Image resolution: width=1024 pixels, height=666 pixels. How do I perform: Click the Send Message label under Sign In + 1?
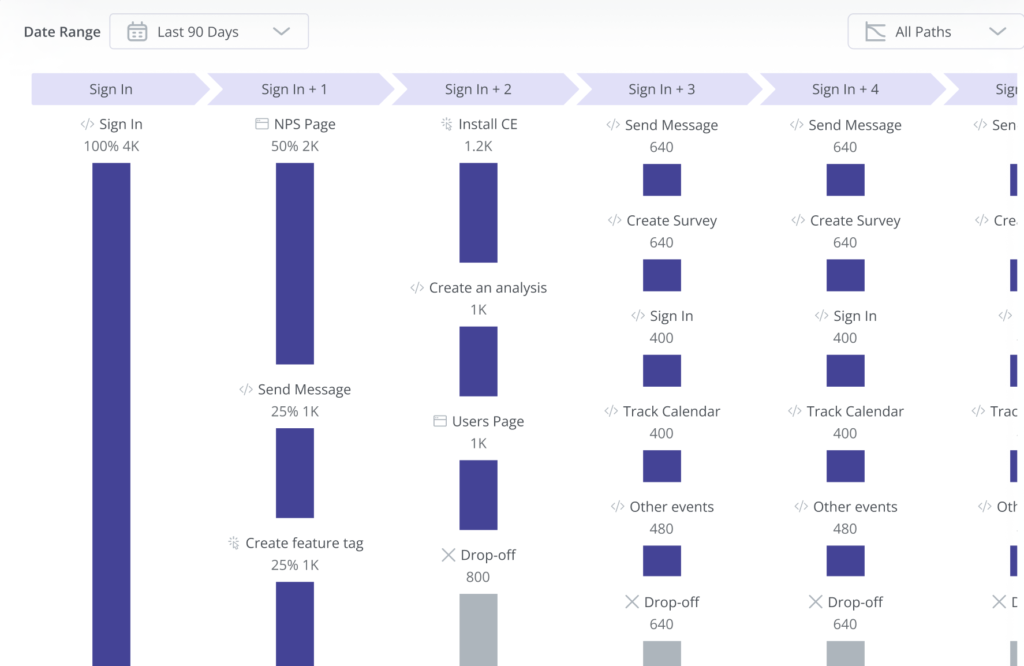tap(304, 389)
